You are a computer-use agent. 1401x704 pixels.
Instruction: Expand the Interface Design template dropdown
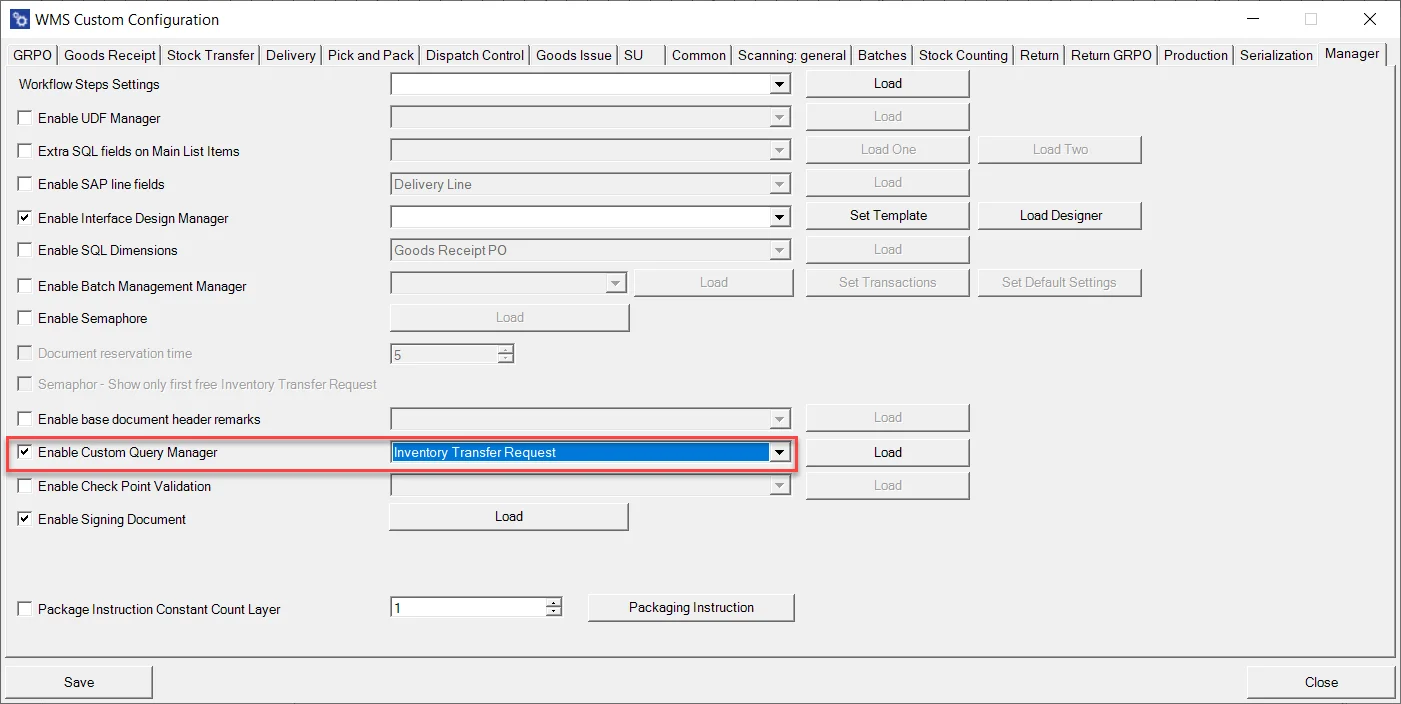coord(779,217)
